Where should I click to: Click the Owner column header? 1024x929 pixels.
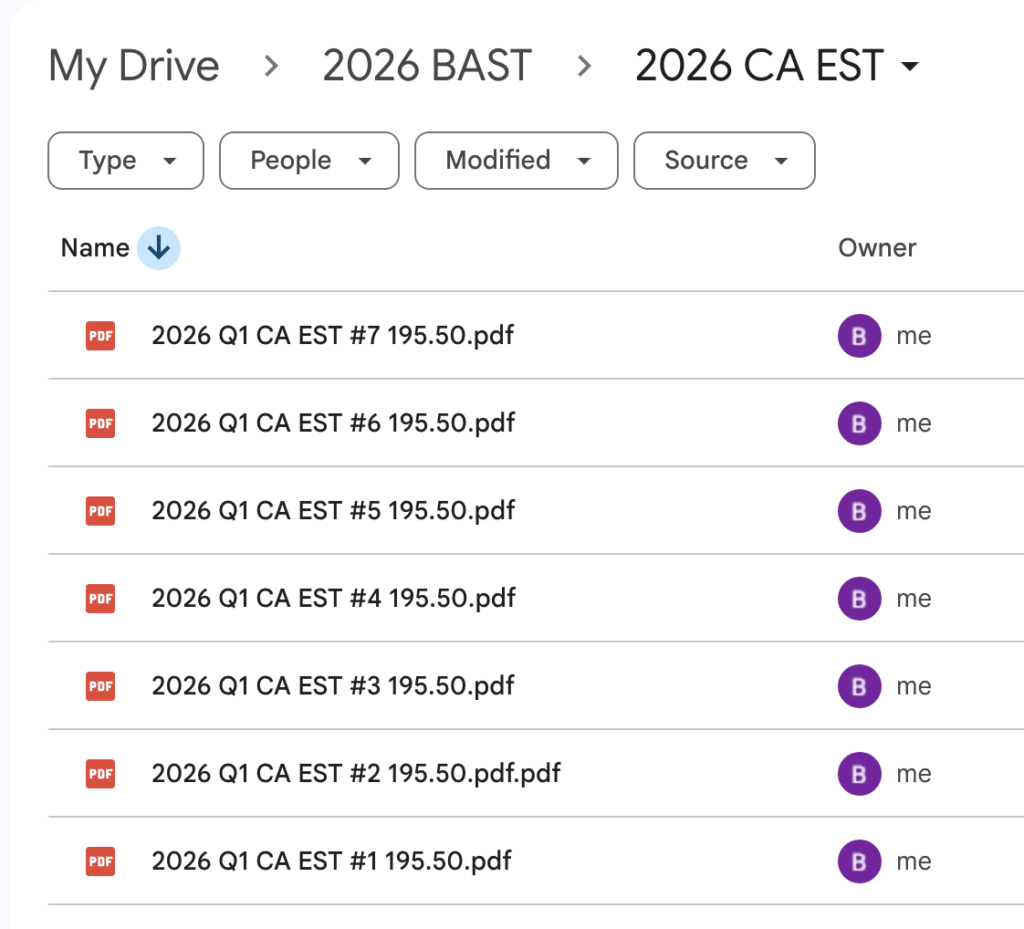(877, 248)
